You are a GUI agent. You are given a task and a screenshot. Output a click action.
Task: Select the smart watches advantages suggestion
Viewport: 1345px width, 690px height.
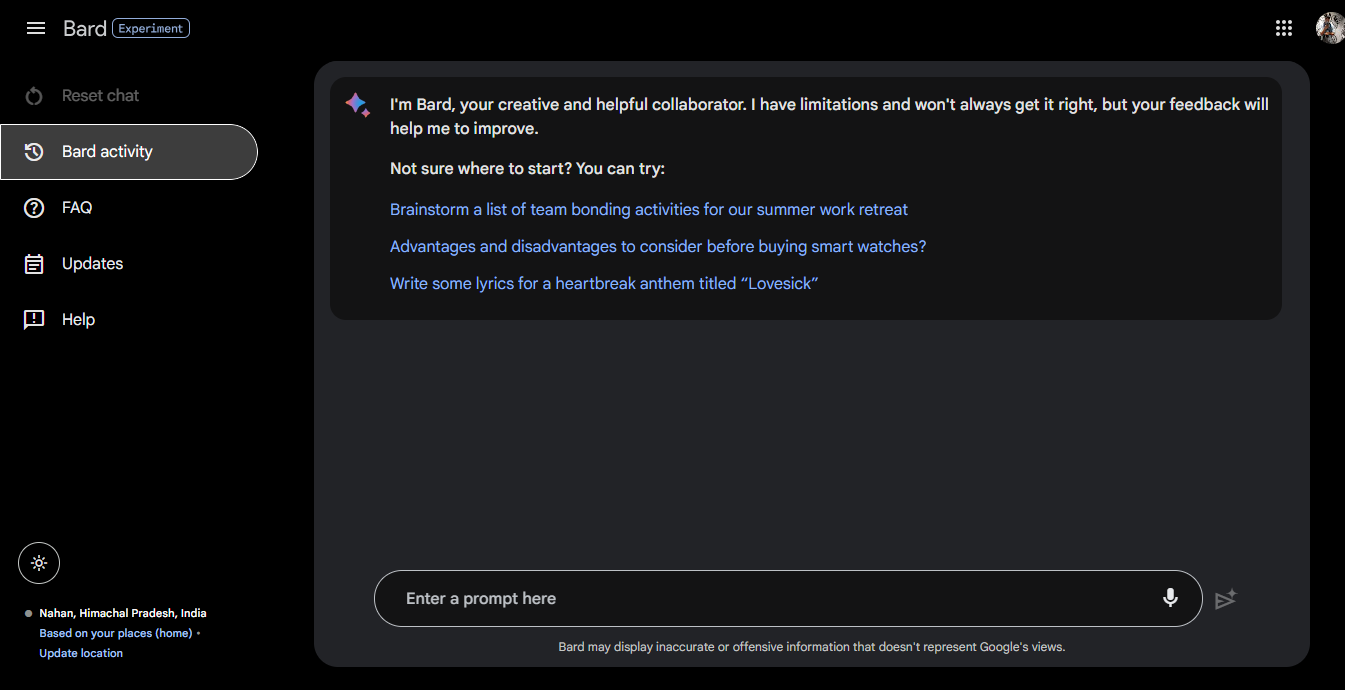click(658, 247)
